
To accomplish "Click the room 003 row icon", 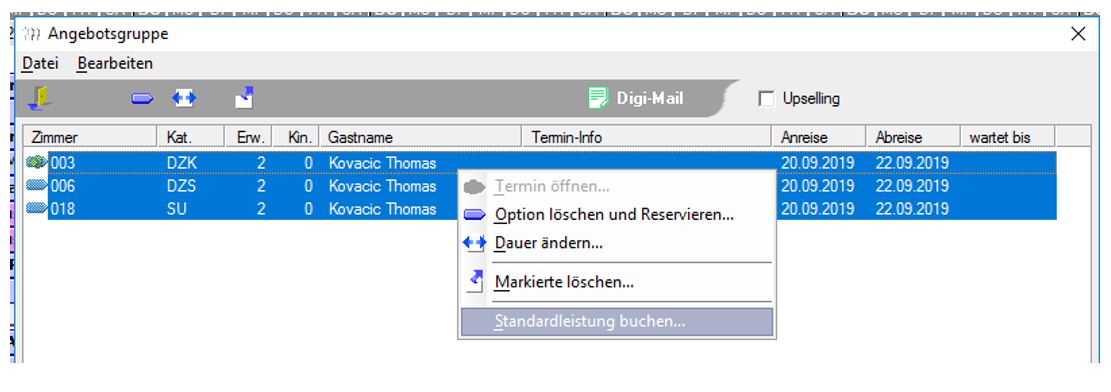I will pyautogui.click(x=36, y=163).
